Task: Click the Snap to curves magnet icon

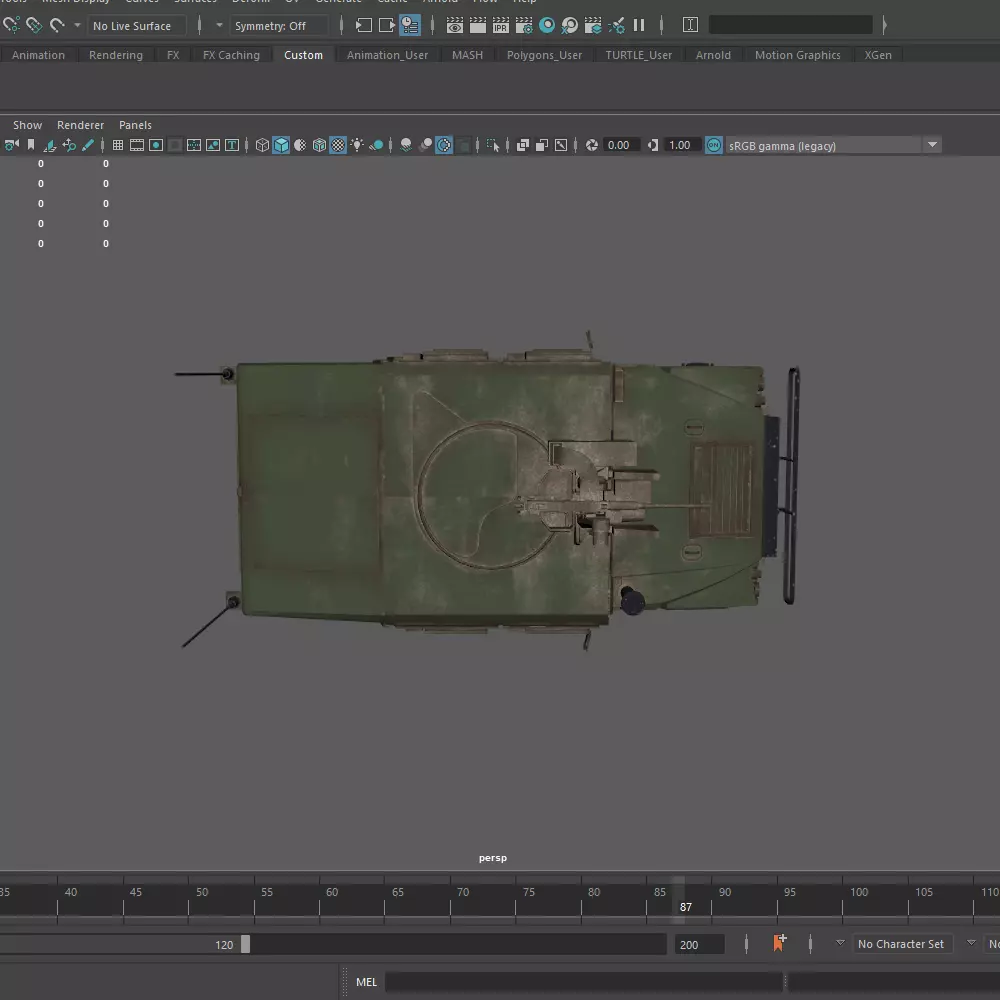Action: tap(34, 26)
